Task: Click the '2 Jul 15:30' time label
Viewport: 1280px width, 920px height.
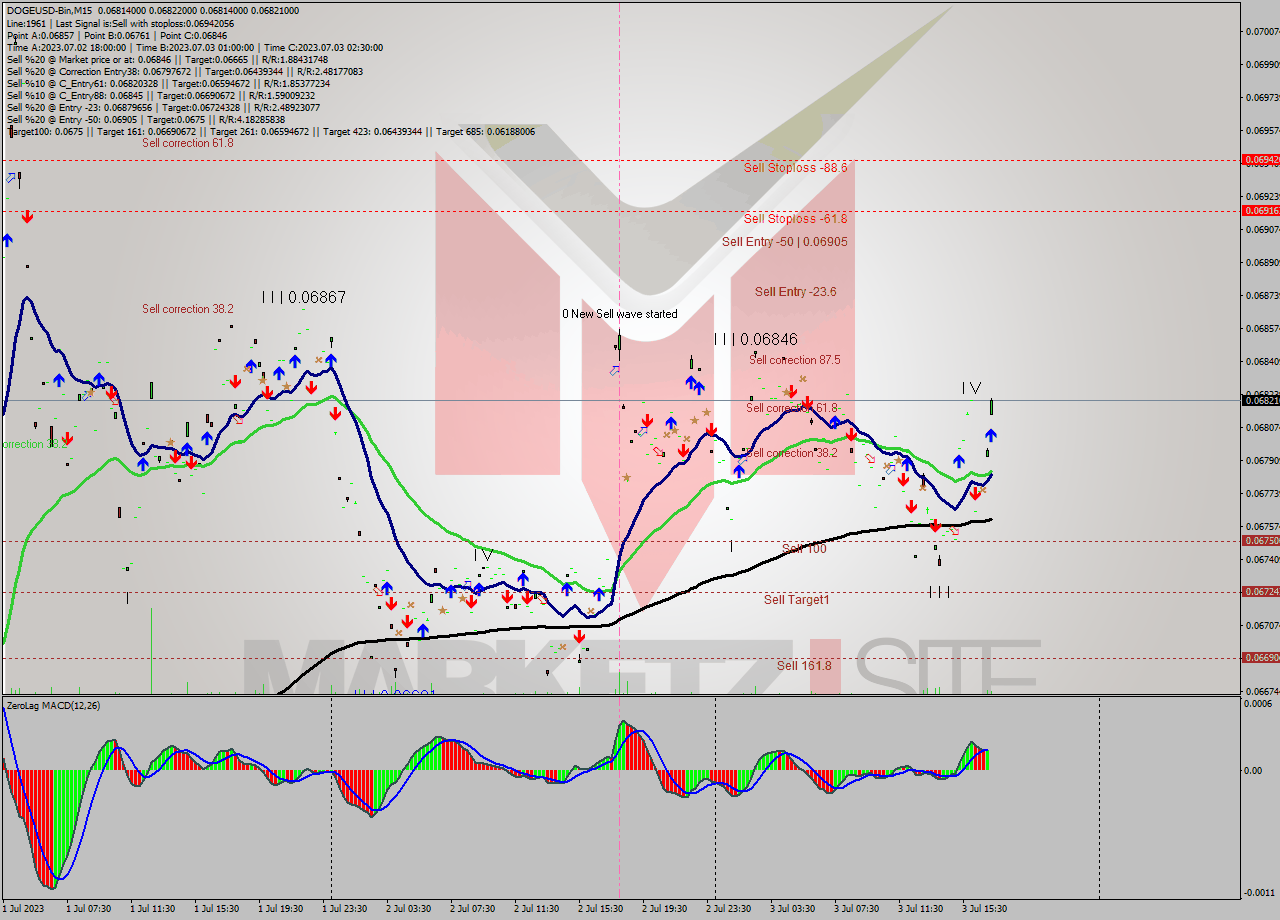Action: (x=600, y=909)
